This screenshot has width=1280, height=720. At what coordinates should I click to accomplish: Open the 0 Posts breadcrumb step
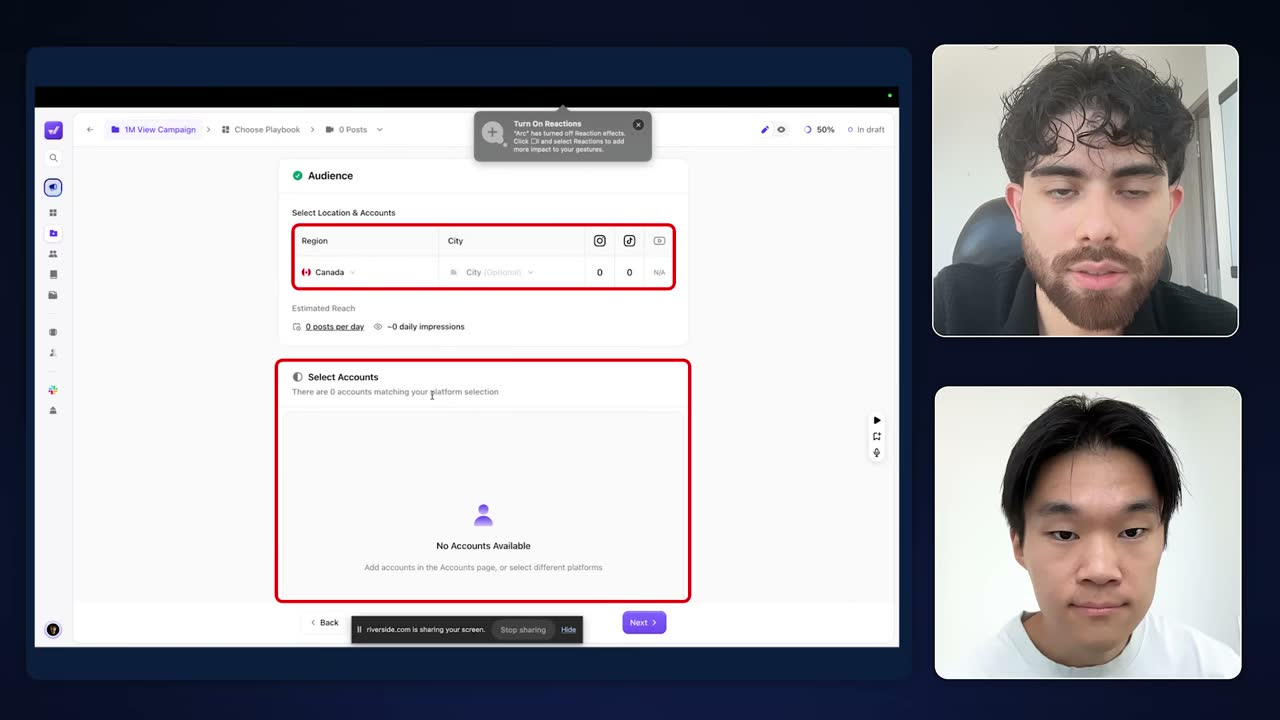point(347,129)
